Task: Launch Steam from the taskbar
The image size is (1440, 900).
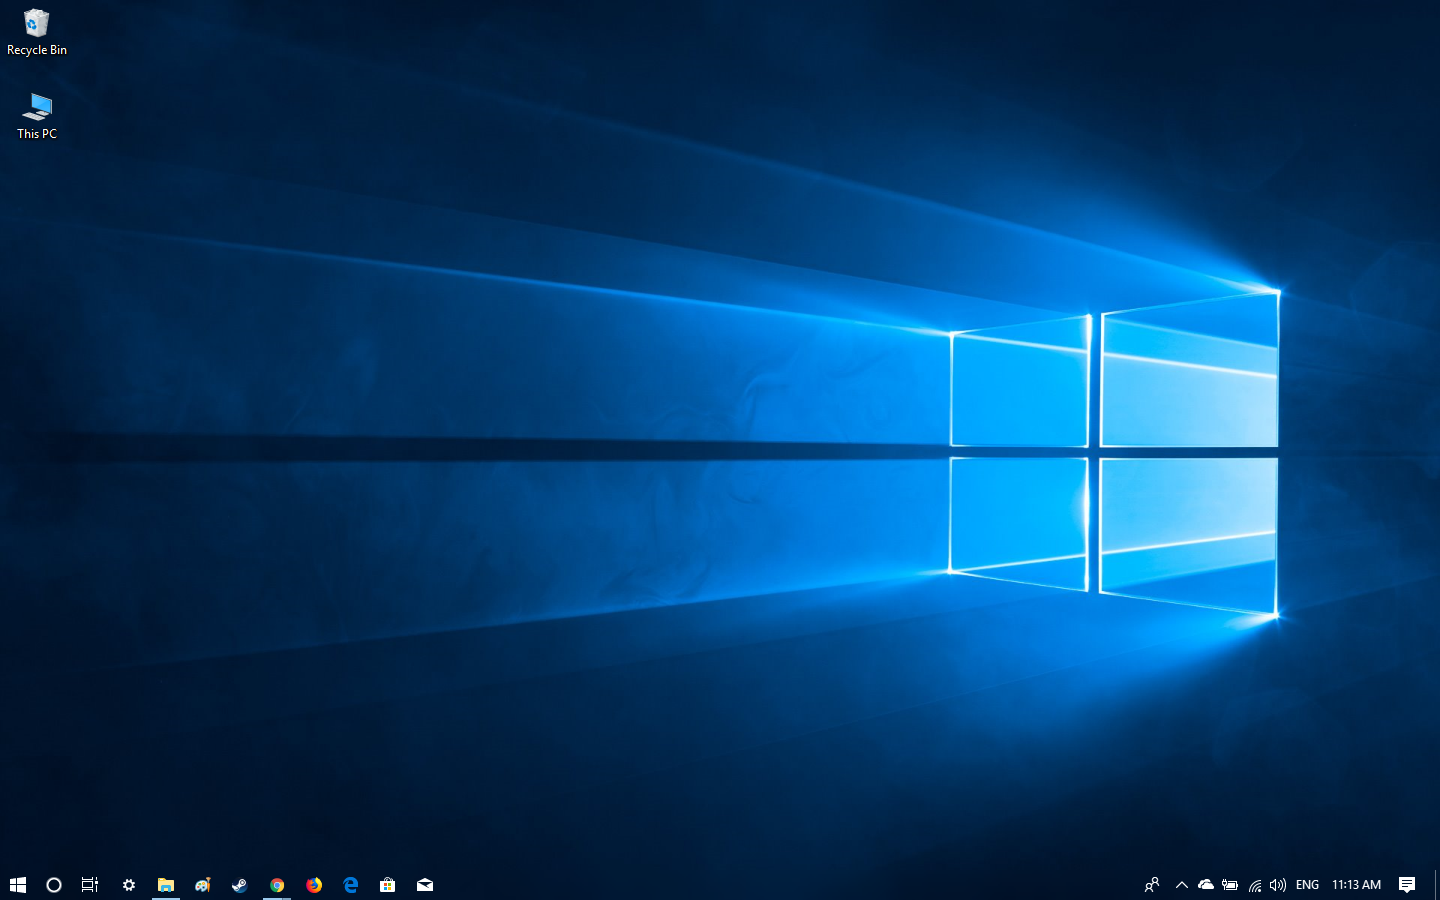Action: pos(240,885)
